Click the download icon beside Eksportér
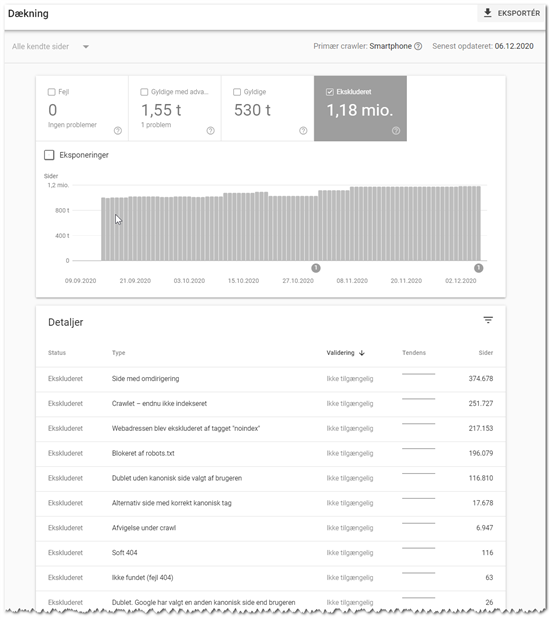The width and height of the screenshot is (550, 620). click(x=488, y=13)
